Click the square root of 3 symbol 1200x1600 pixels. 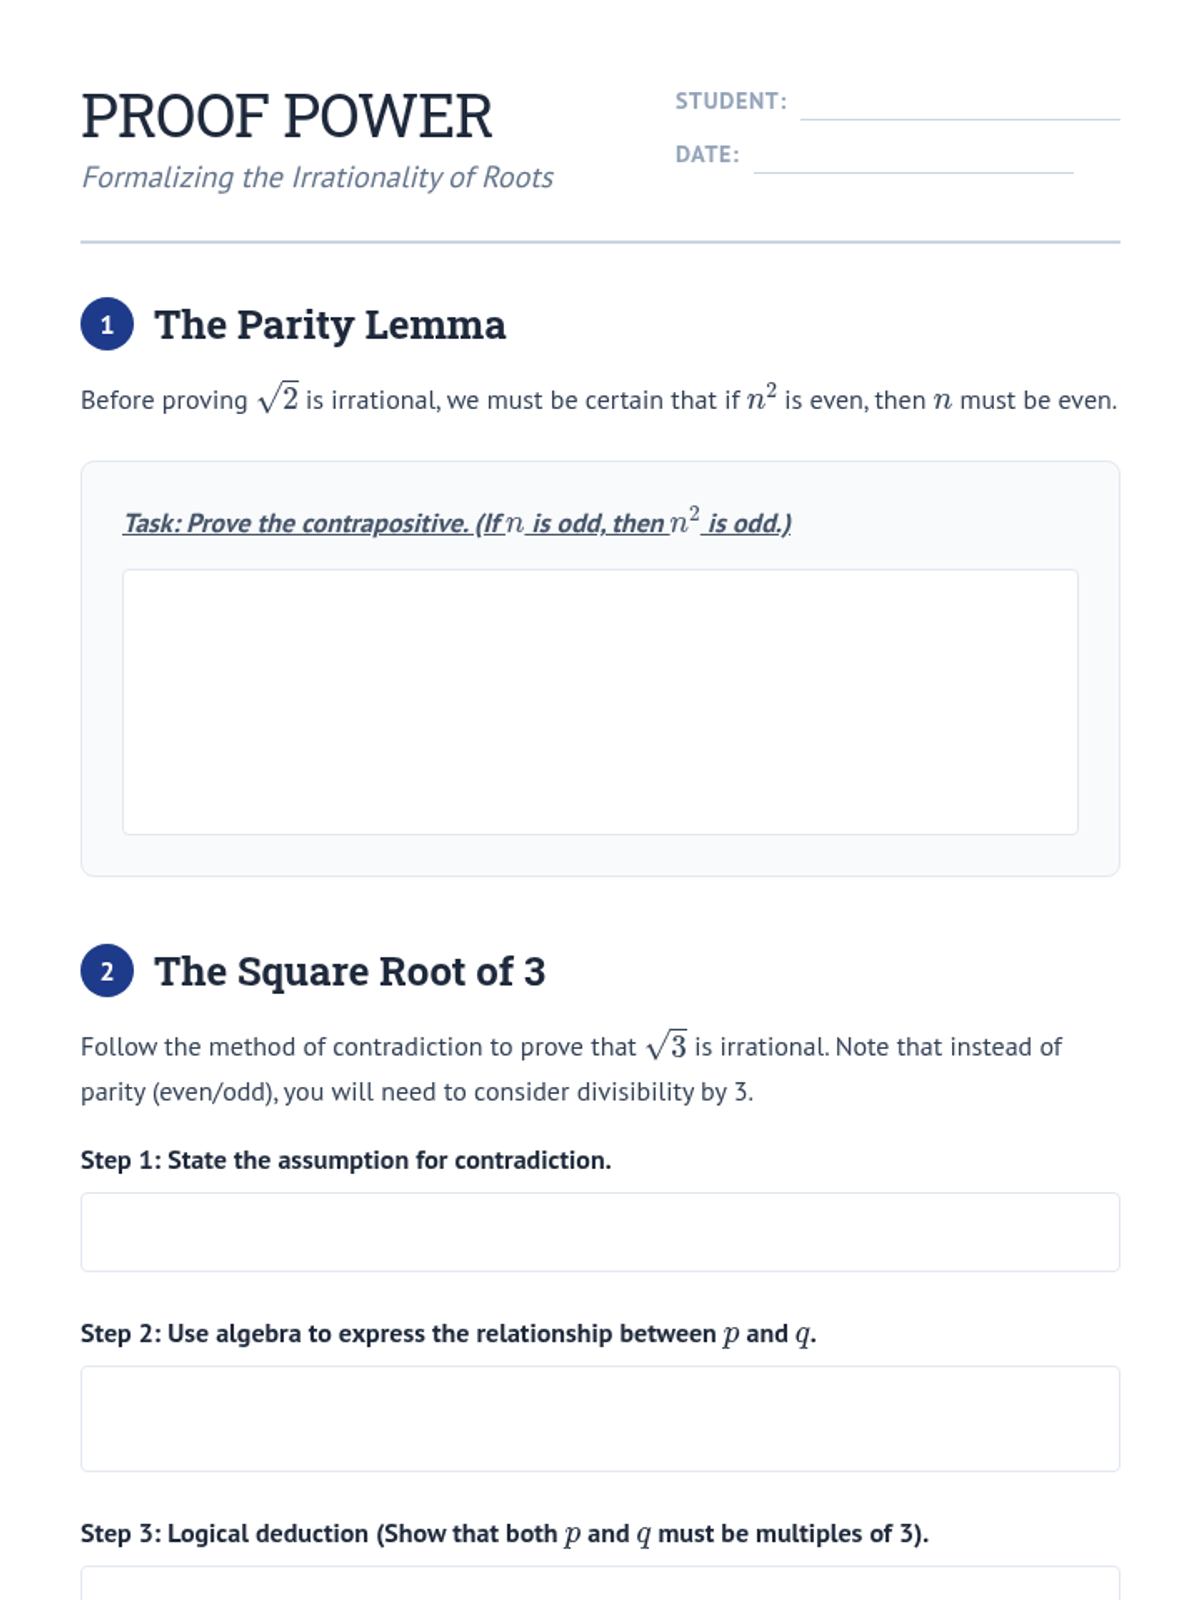[667, 1045]
